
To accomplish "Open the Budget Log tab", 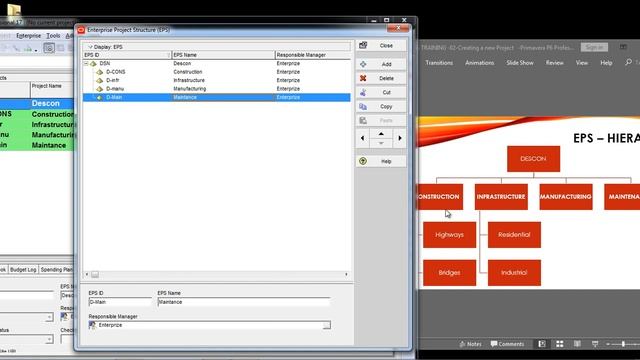I will [23, 269].
